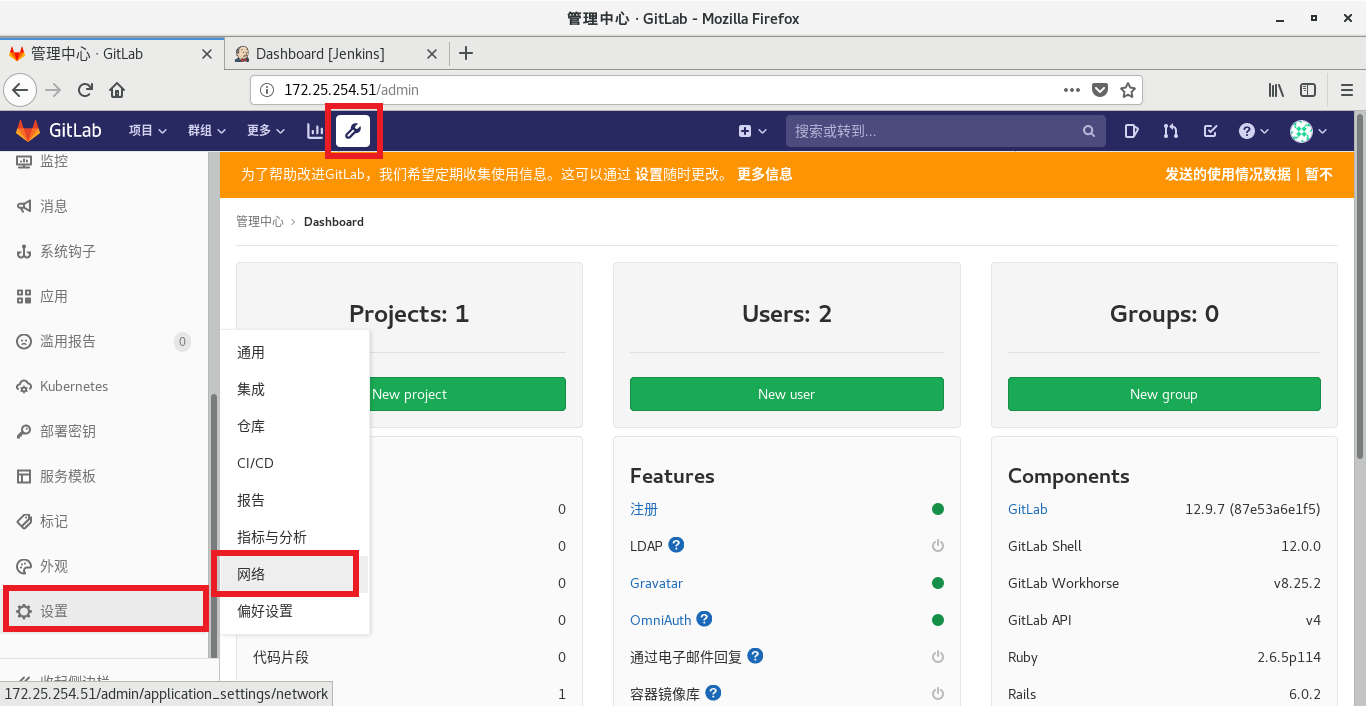The width and height of the screenshot is (1366, 706).
Task: Click help icon beside 通过电子邮件回复
Action: (755, 656)
